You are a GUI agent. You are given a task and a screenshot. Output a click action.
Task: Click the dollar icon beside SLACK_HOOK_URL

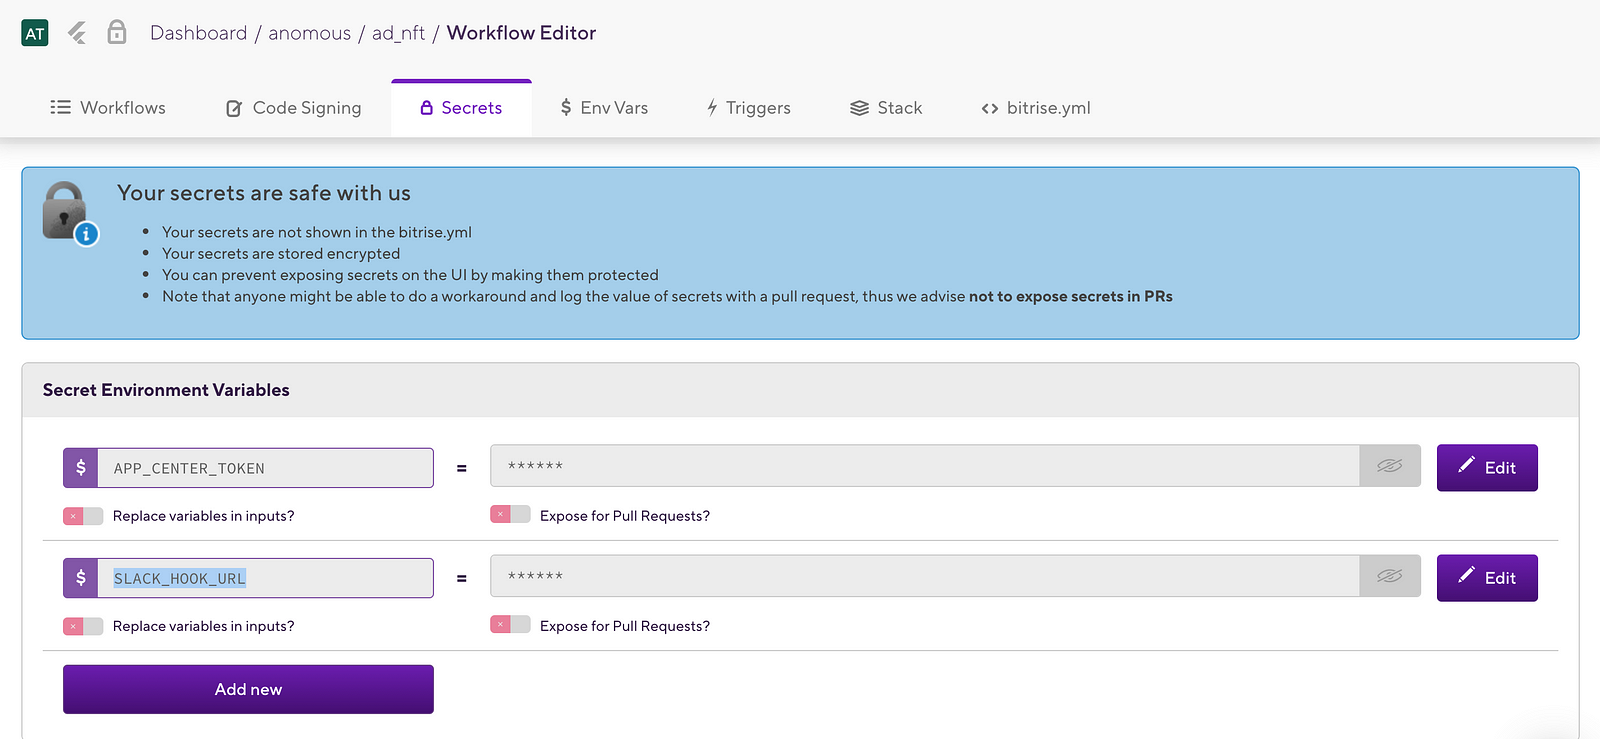pyautogui.click(x=81, y=578)
